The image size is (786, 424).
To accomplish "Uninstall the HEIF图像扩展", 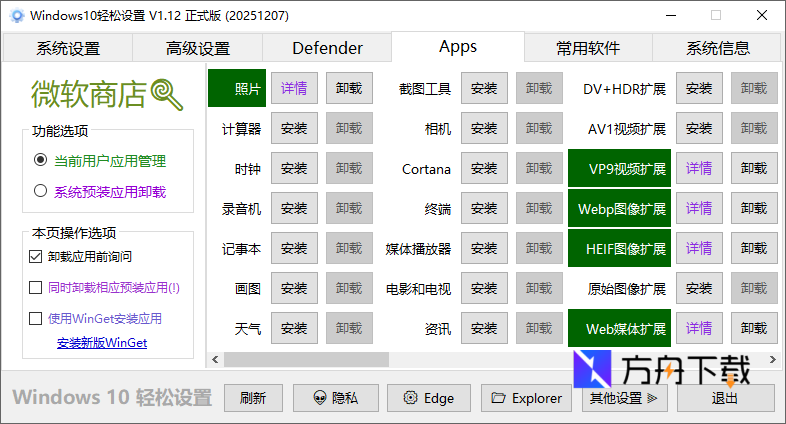I will pyautogui.click(x=754, y=249).
